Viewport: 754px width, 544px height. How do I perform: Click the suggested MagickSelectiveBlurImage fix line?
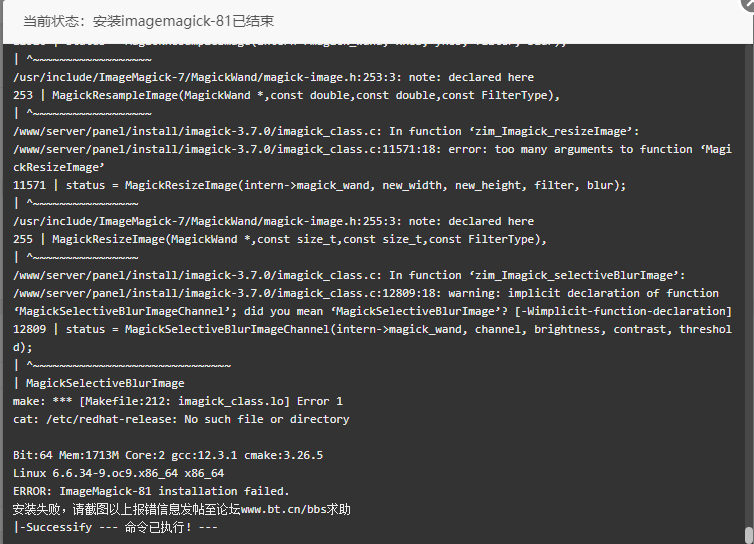[x=99, y=383]
